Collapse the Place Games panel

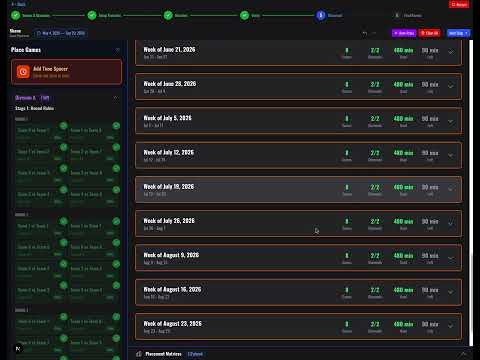(117, 50)
